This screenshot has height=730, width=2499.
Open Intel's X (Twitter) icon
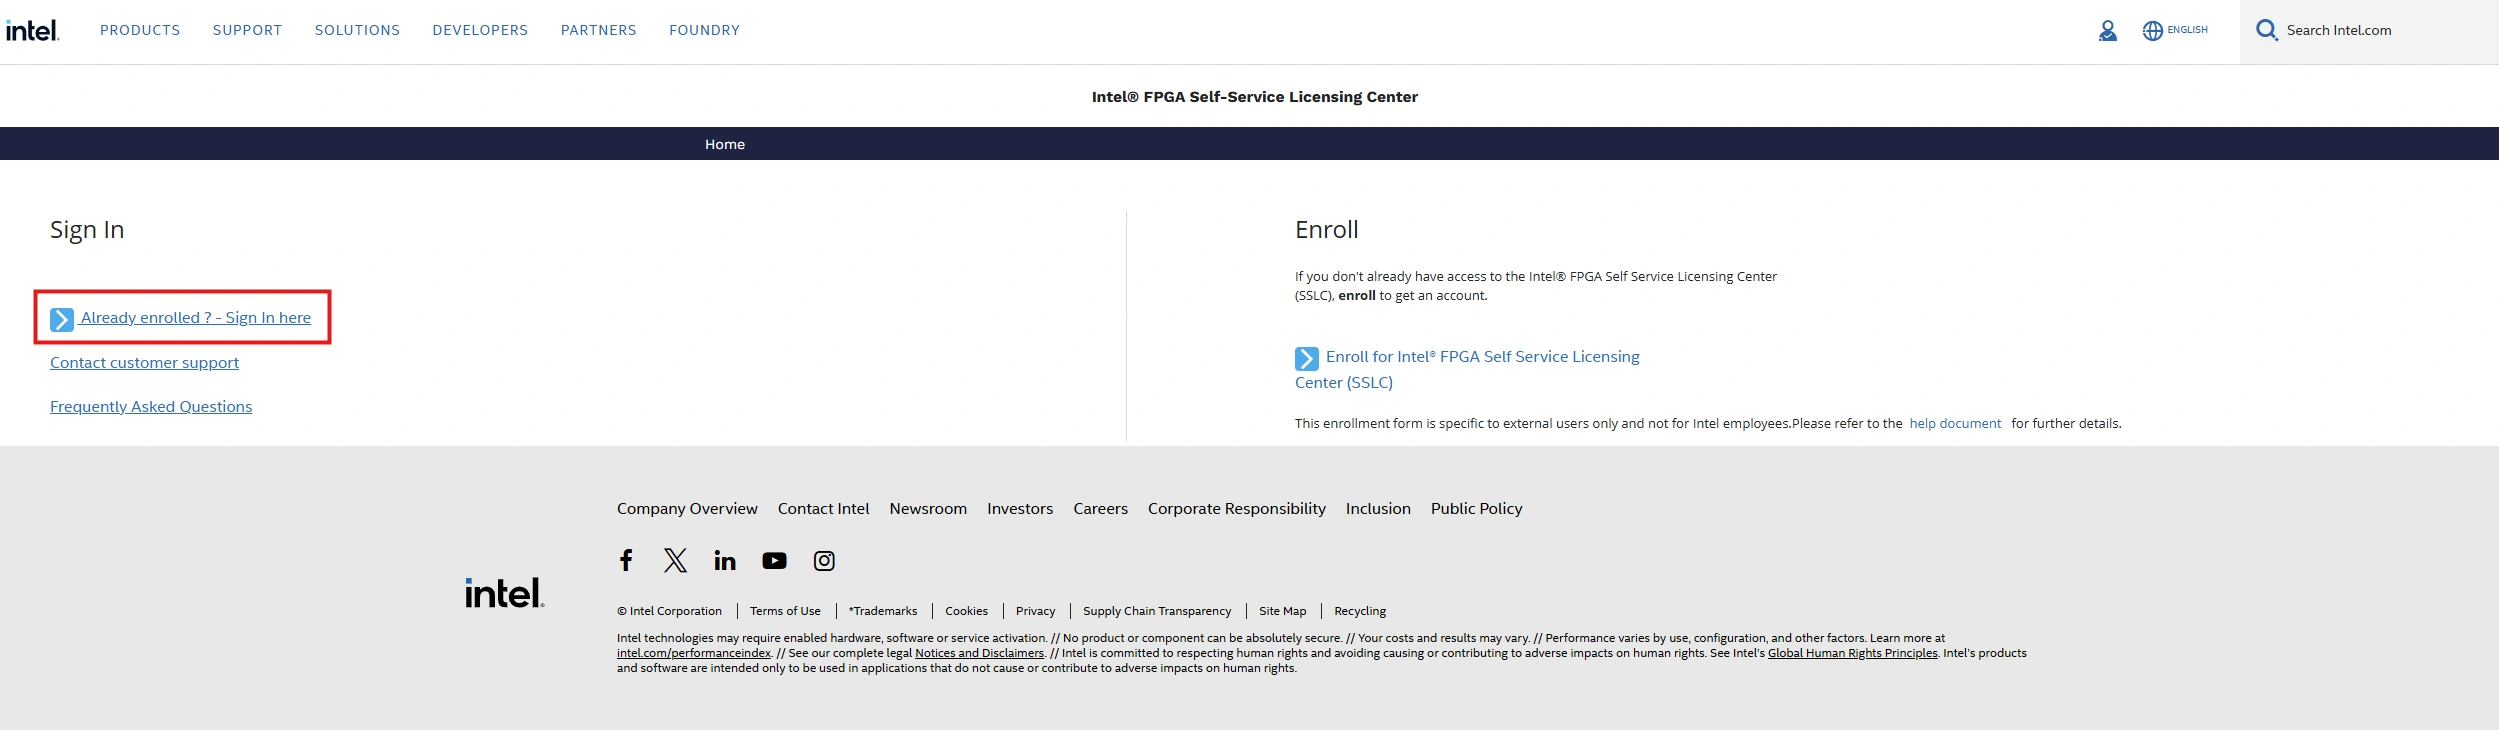pos(675,560)
